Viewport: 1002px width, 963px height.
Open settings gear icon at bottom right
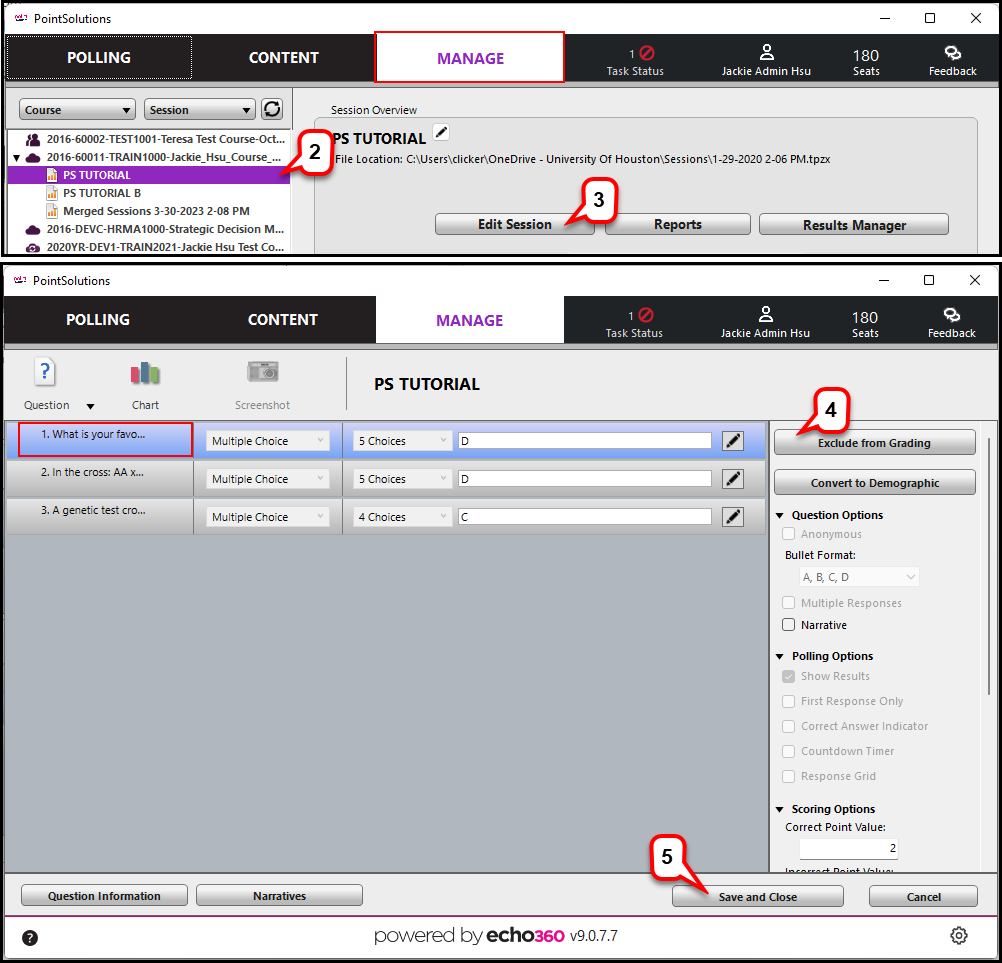tap(958, 936)
